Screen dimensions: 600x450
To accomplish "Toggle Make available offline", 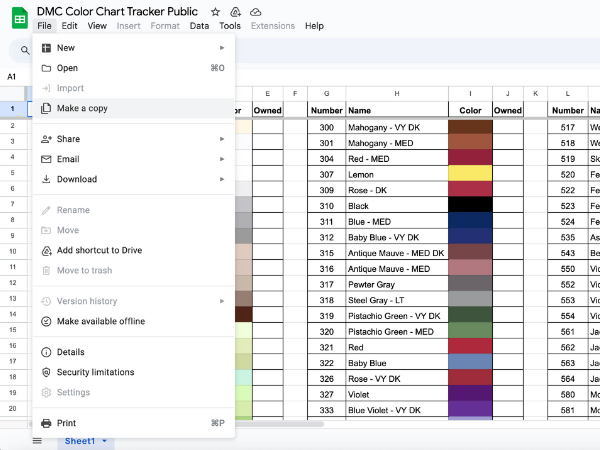I will point(100,321).
